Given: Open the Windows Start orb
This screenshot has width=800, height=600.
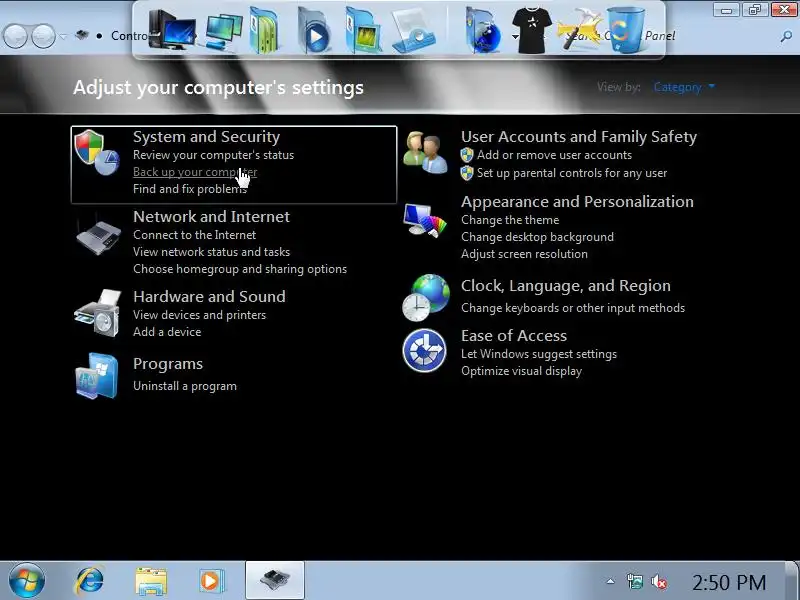Looking at the screenshot, I should 27,581.
